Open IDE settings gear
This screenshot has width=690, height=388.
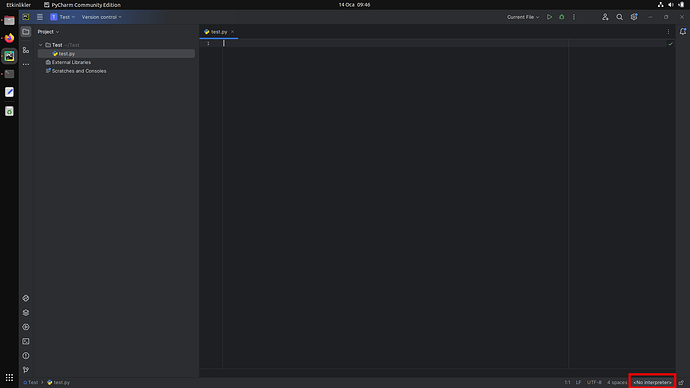click(x=634, y=17)
